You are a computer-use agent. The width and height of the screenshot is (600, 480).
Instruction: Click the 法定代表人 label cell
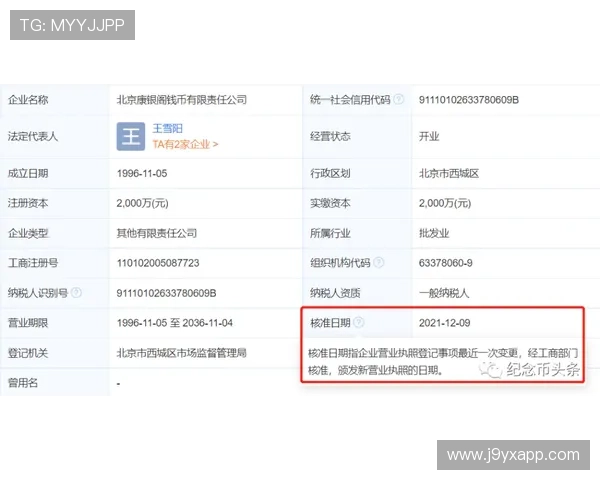[x=55, y=137]
